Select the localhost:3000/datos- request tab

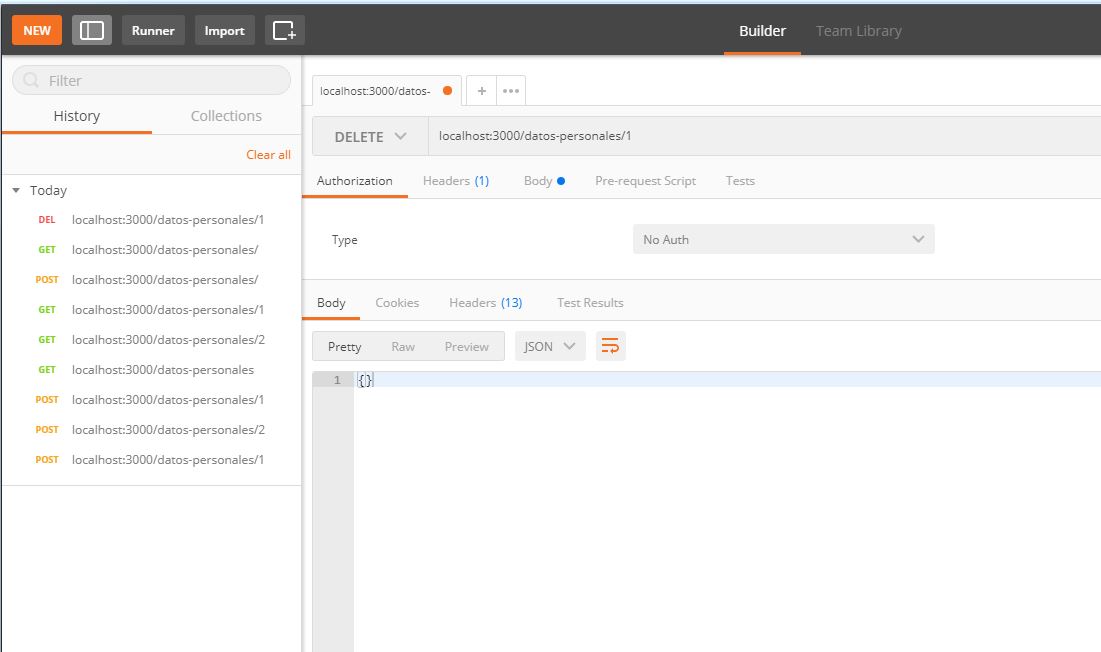(387, 91)
